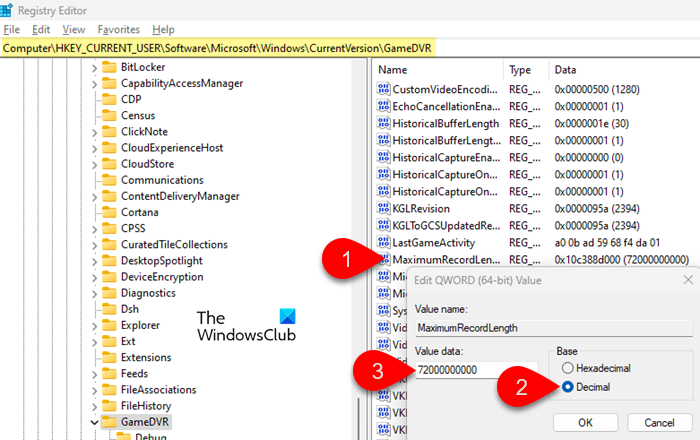Expand the Feeds key
The height and width of the screenshot is (440, 700).
[x=94, y=374]
